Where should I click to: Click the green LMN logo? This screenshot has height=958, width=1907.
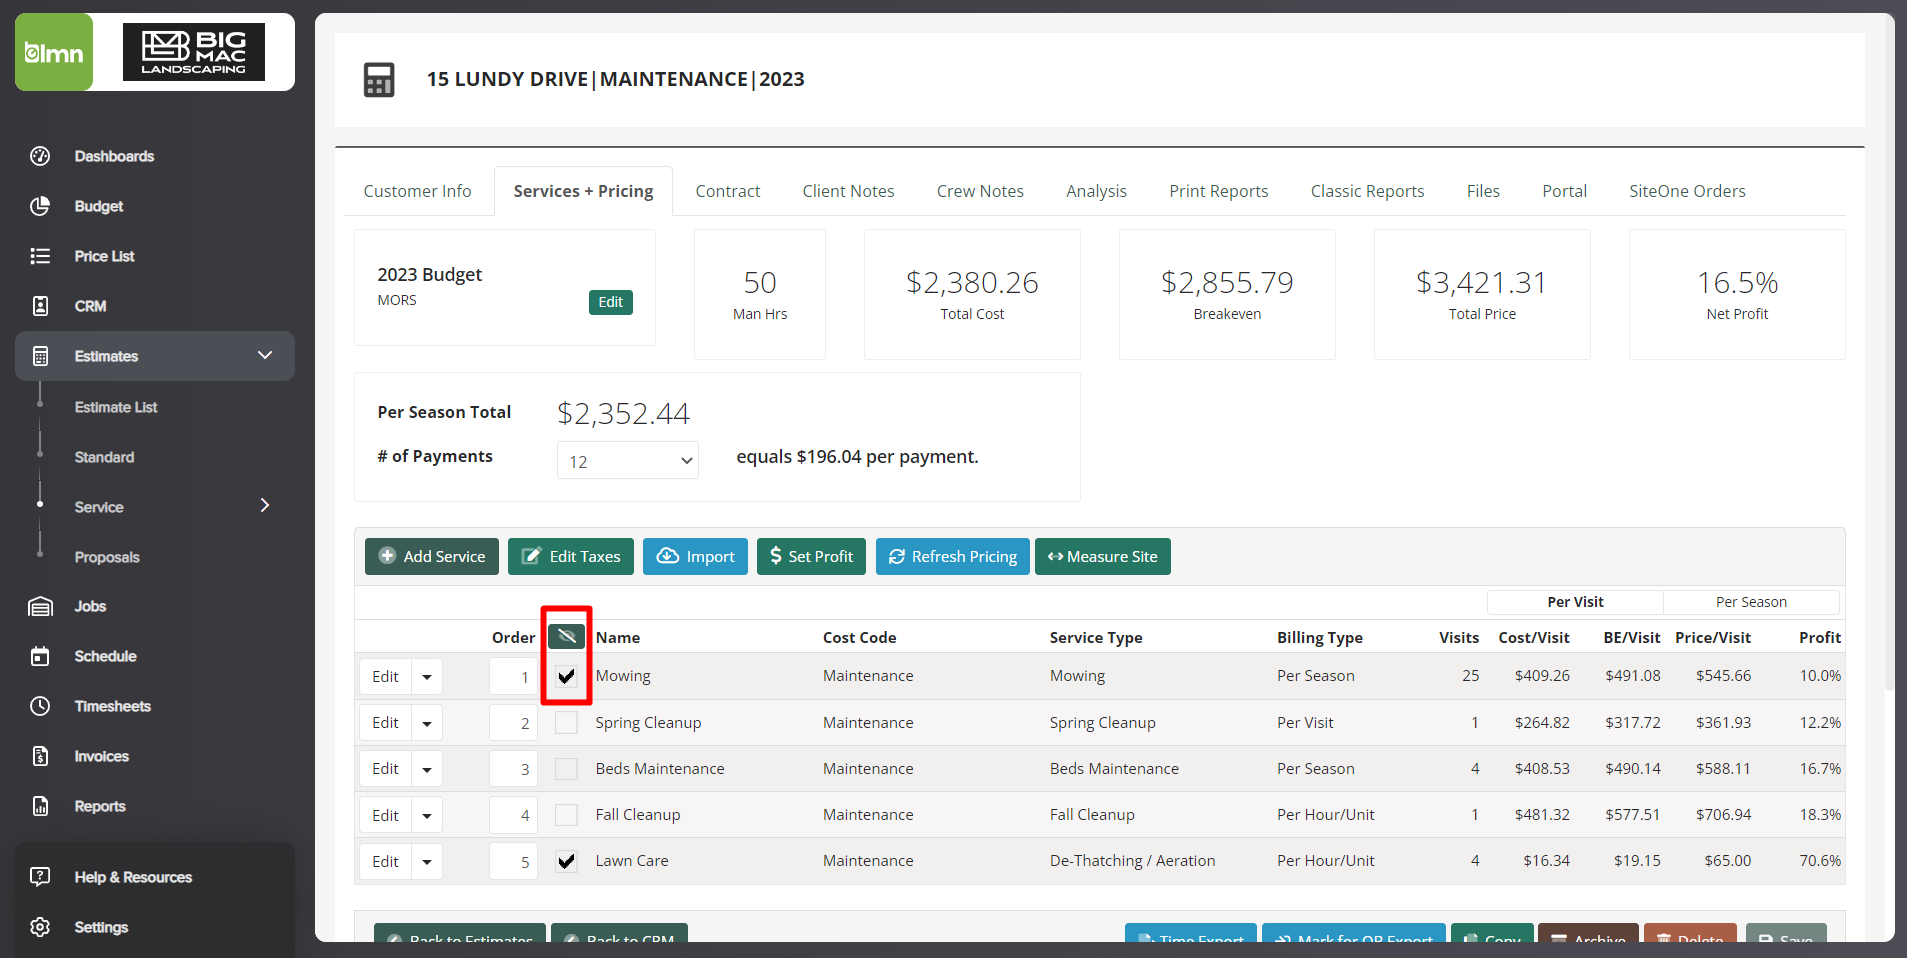(54, 52)
